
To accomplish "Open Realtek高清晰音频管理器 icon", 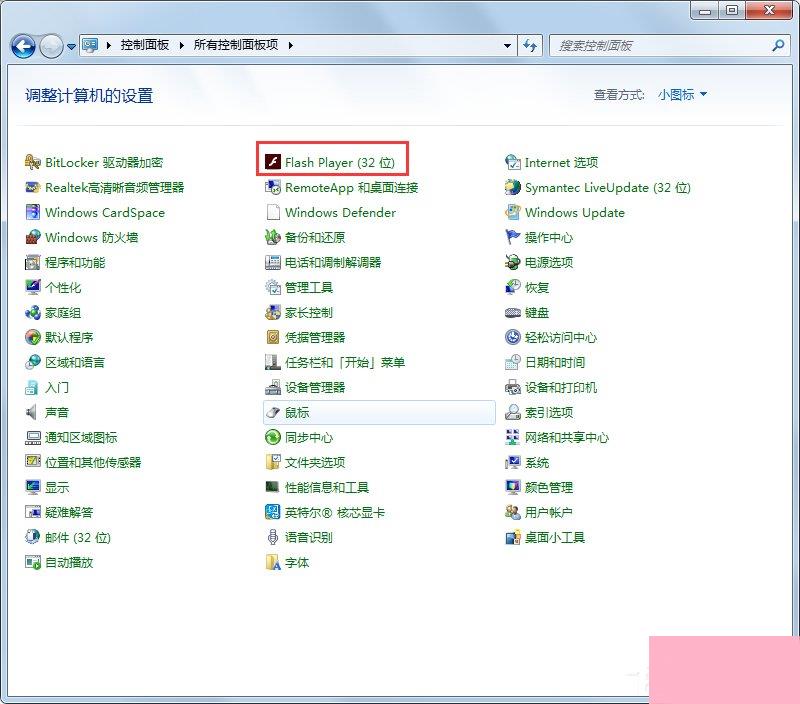I will coord(33,187).
